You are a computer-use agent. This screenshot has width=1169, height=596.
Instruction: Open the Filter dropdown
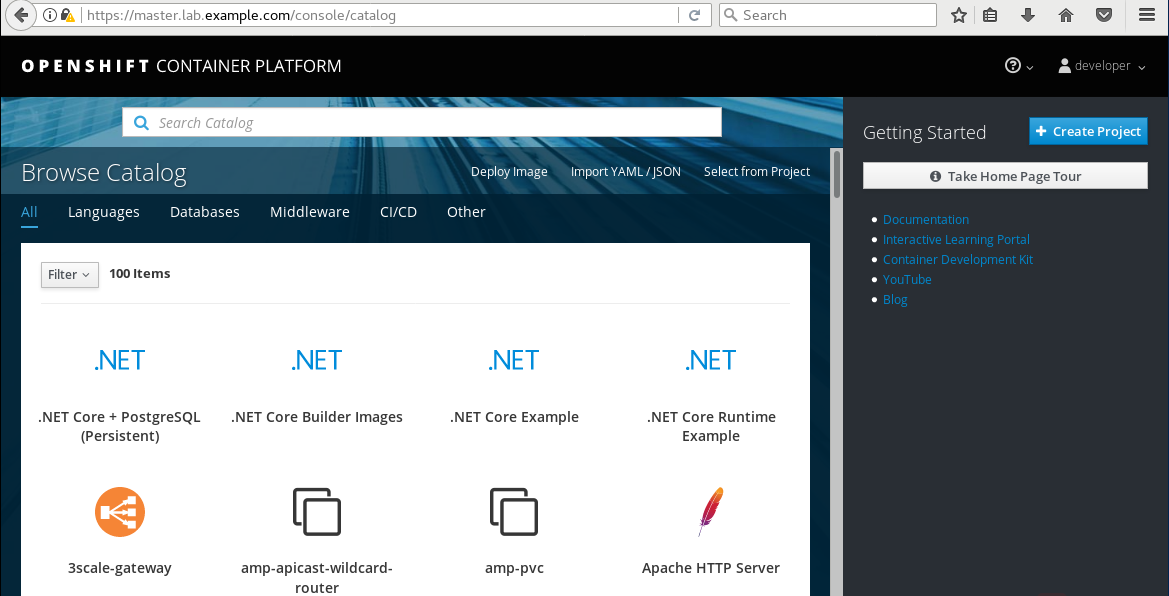click(69, 275)
